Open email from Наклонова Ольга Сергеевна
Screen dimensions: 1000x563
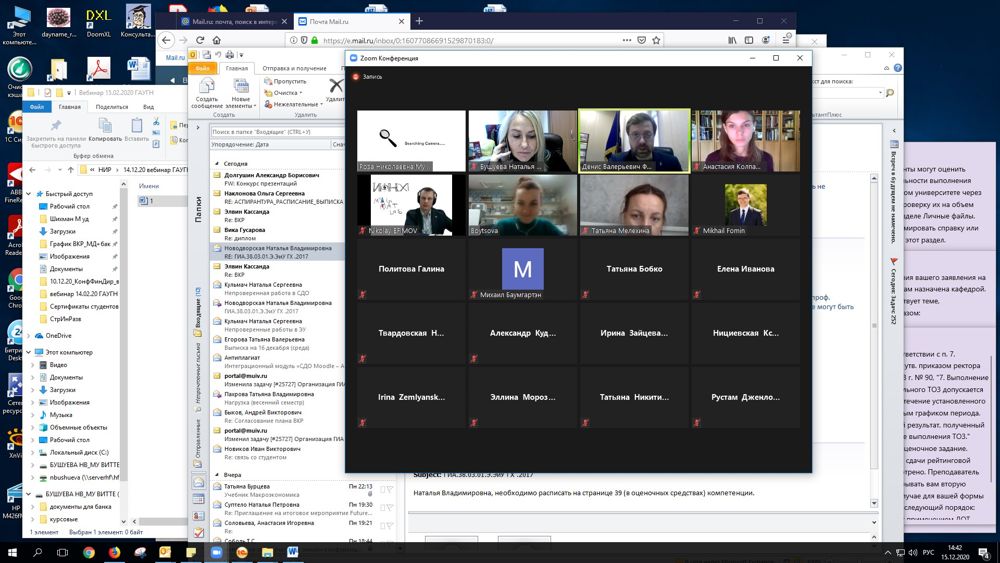(278, 197)
